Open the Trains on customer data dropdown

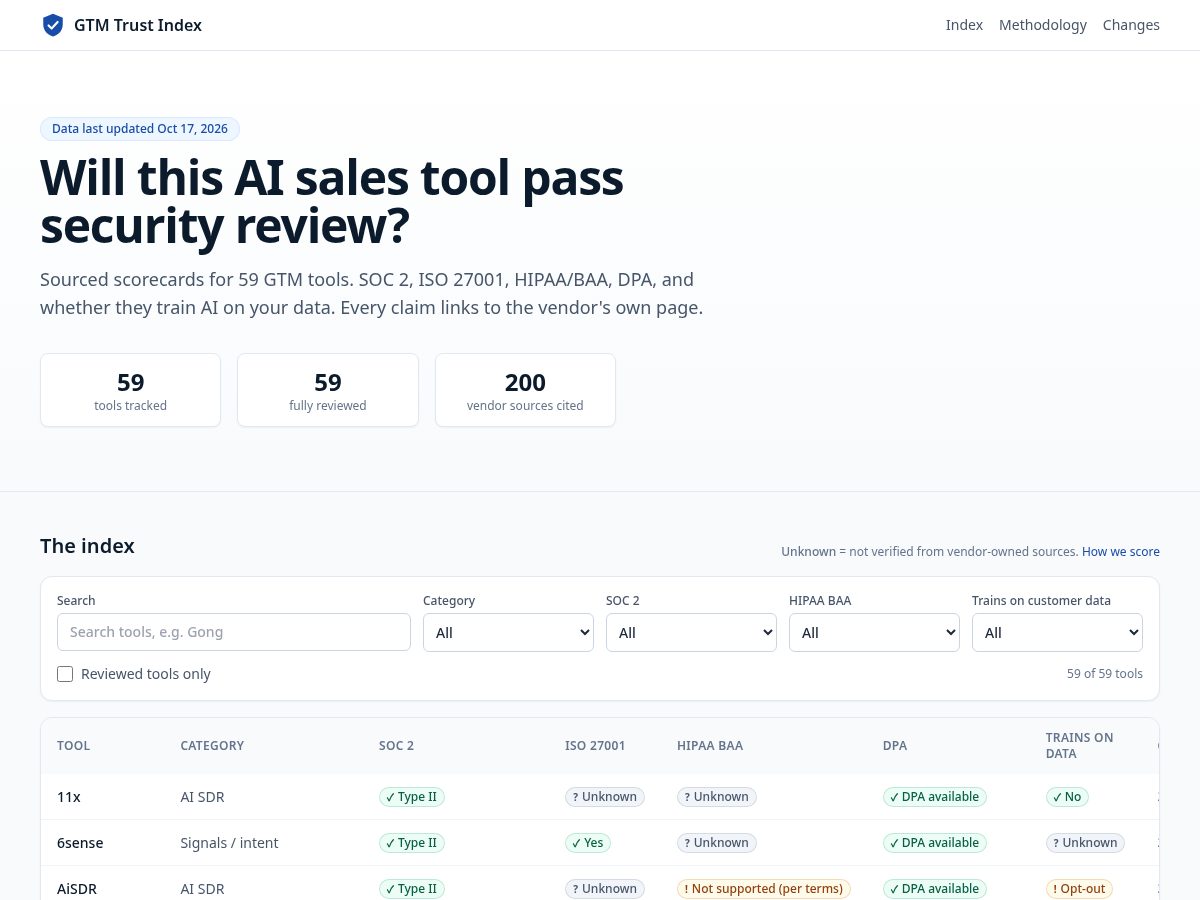1057,632
